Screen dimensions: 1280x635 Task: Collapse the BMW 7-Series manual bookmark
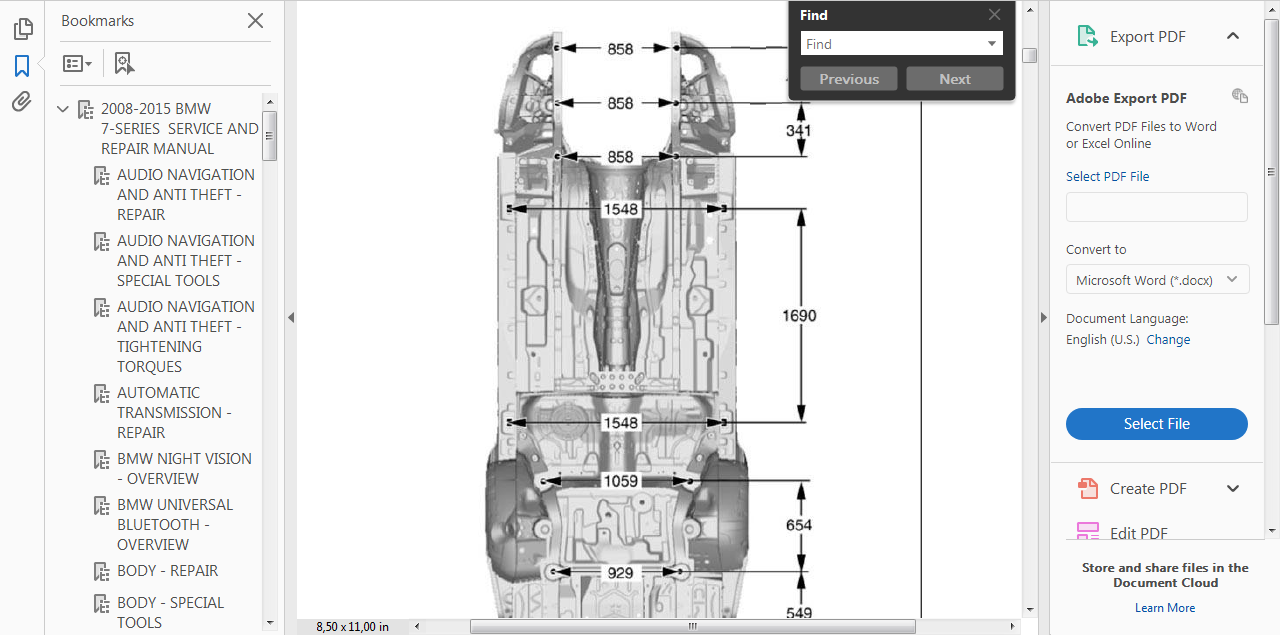(x=63, y=109)
